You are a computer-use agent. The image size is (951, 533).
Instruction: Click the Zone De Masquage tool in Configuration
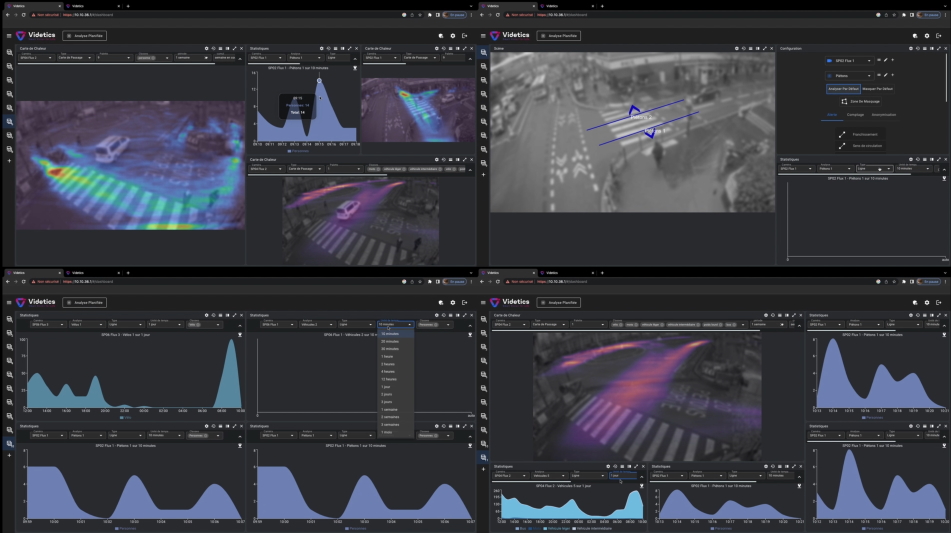[x=860, y=101]
